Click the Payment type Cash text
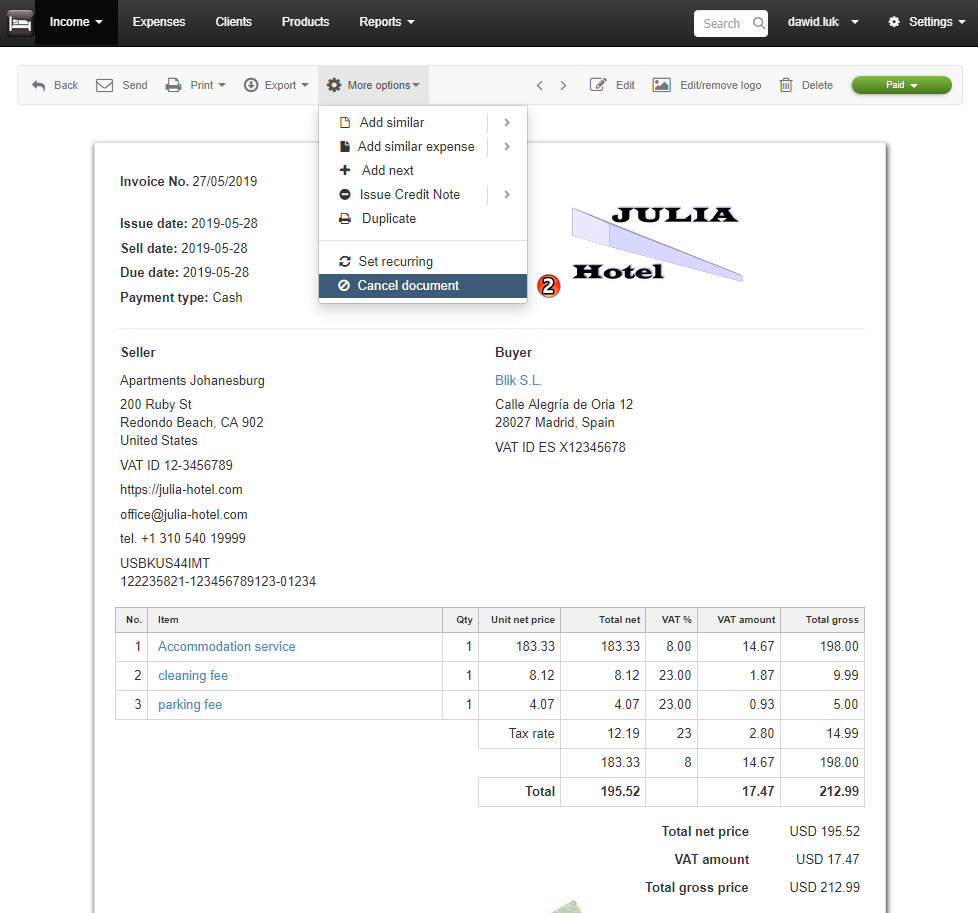The height and width of the screenshot is (913, 978). pos(181,297)
